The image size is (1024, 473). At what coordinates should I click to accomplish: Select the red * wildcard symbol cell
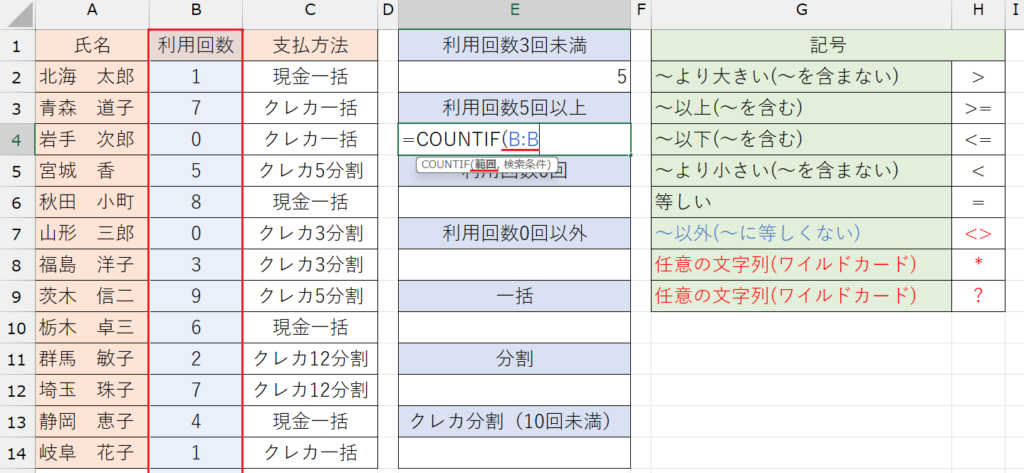(x=978, y=265)
